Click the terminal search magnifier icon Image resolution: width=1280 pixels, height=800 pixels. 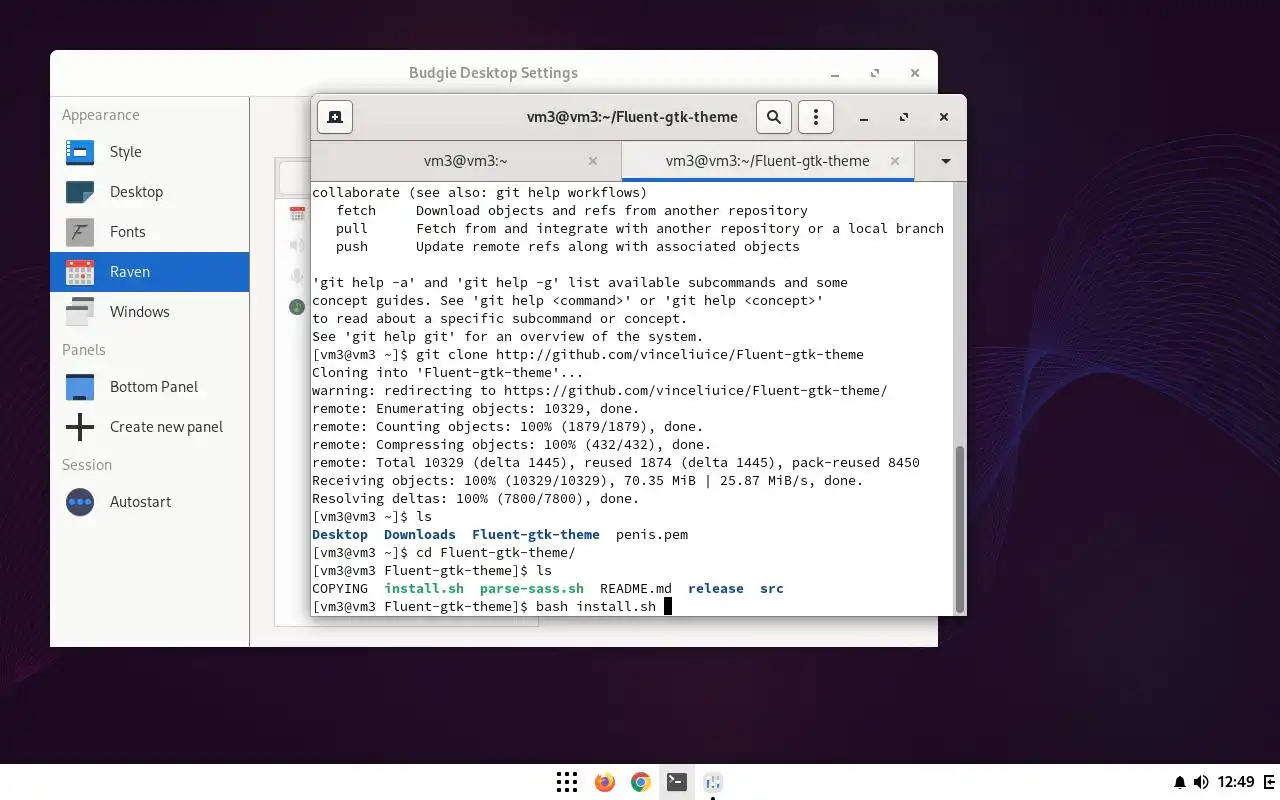[774, 117]
